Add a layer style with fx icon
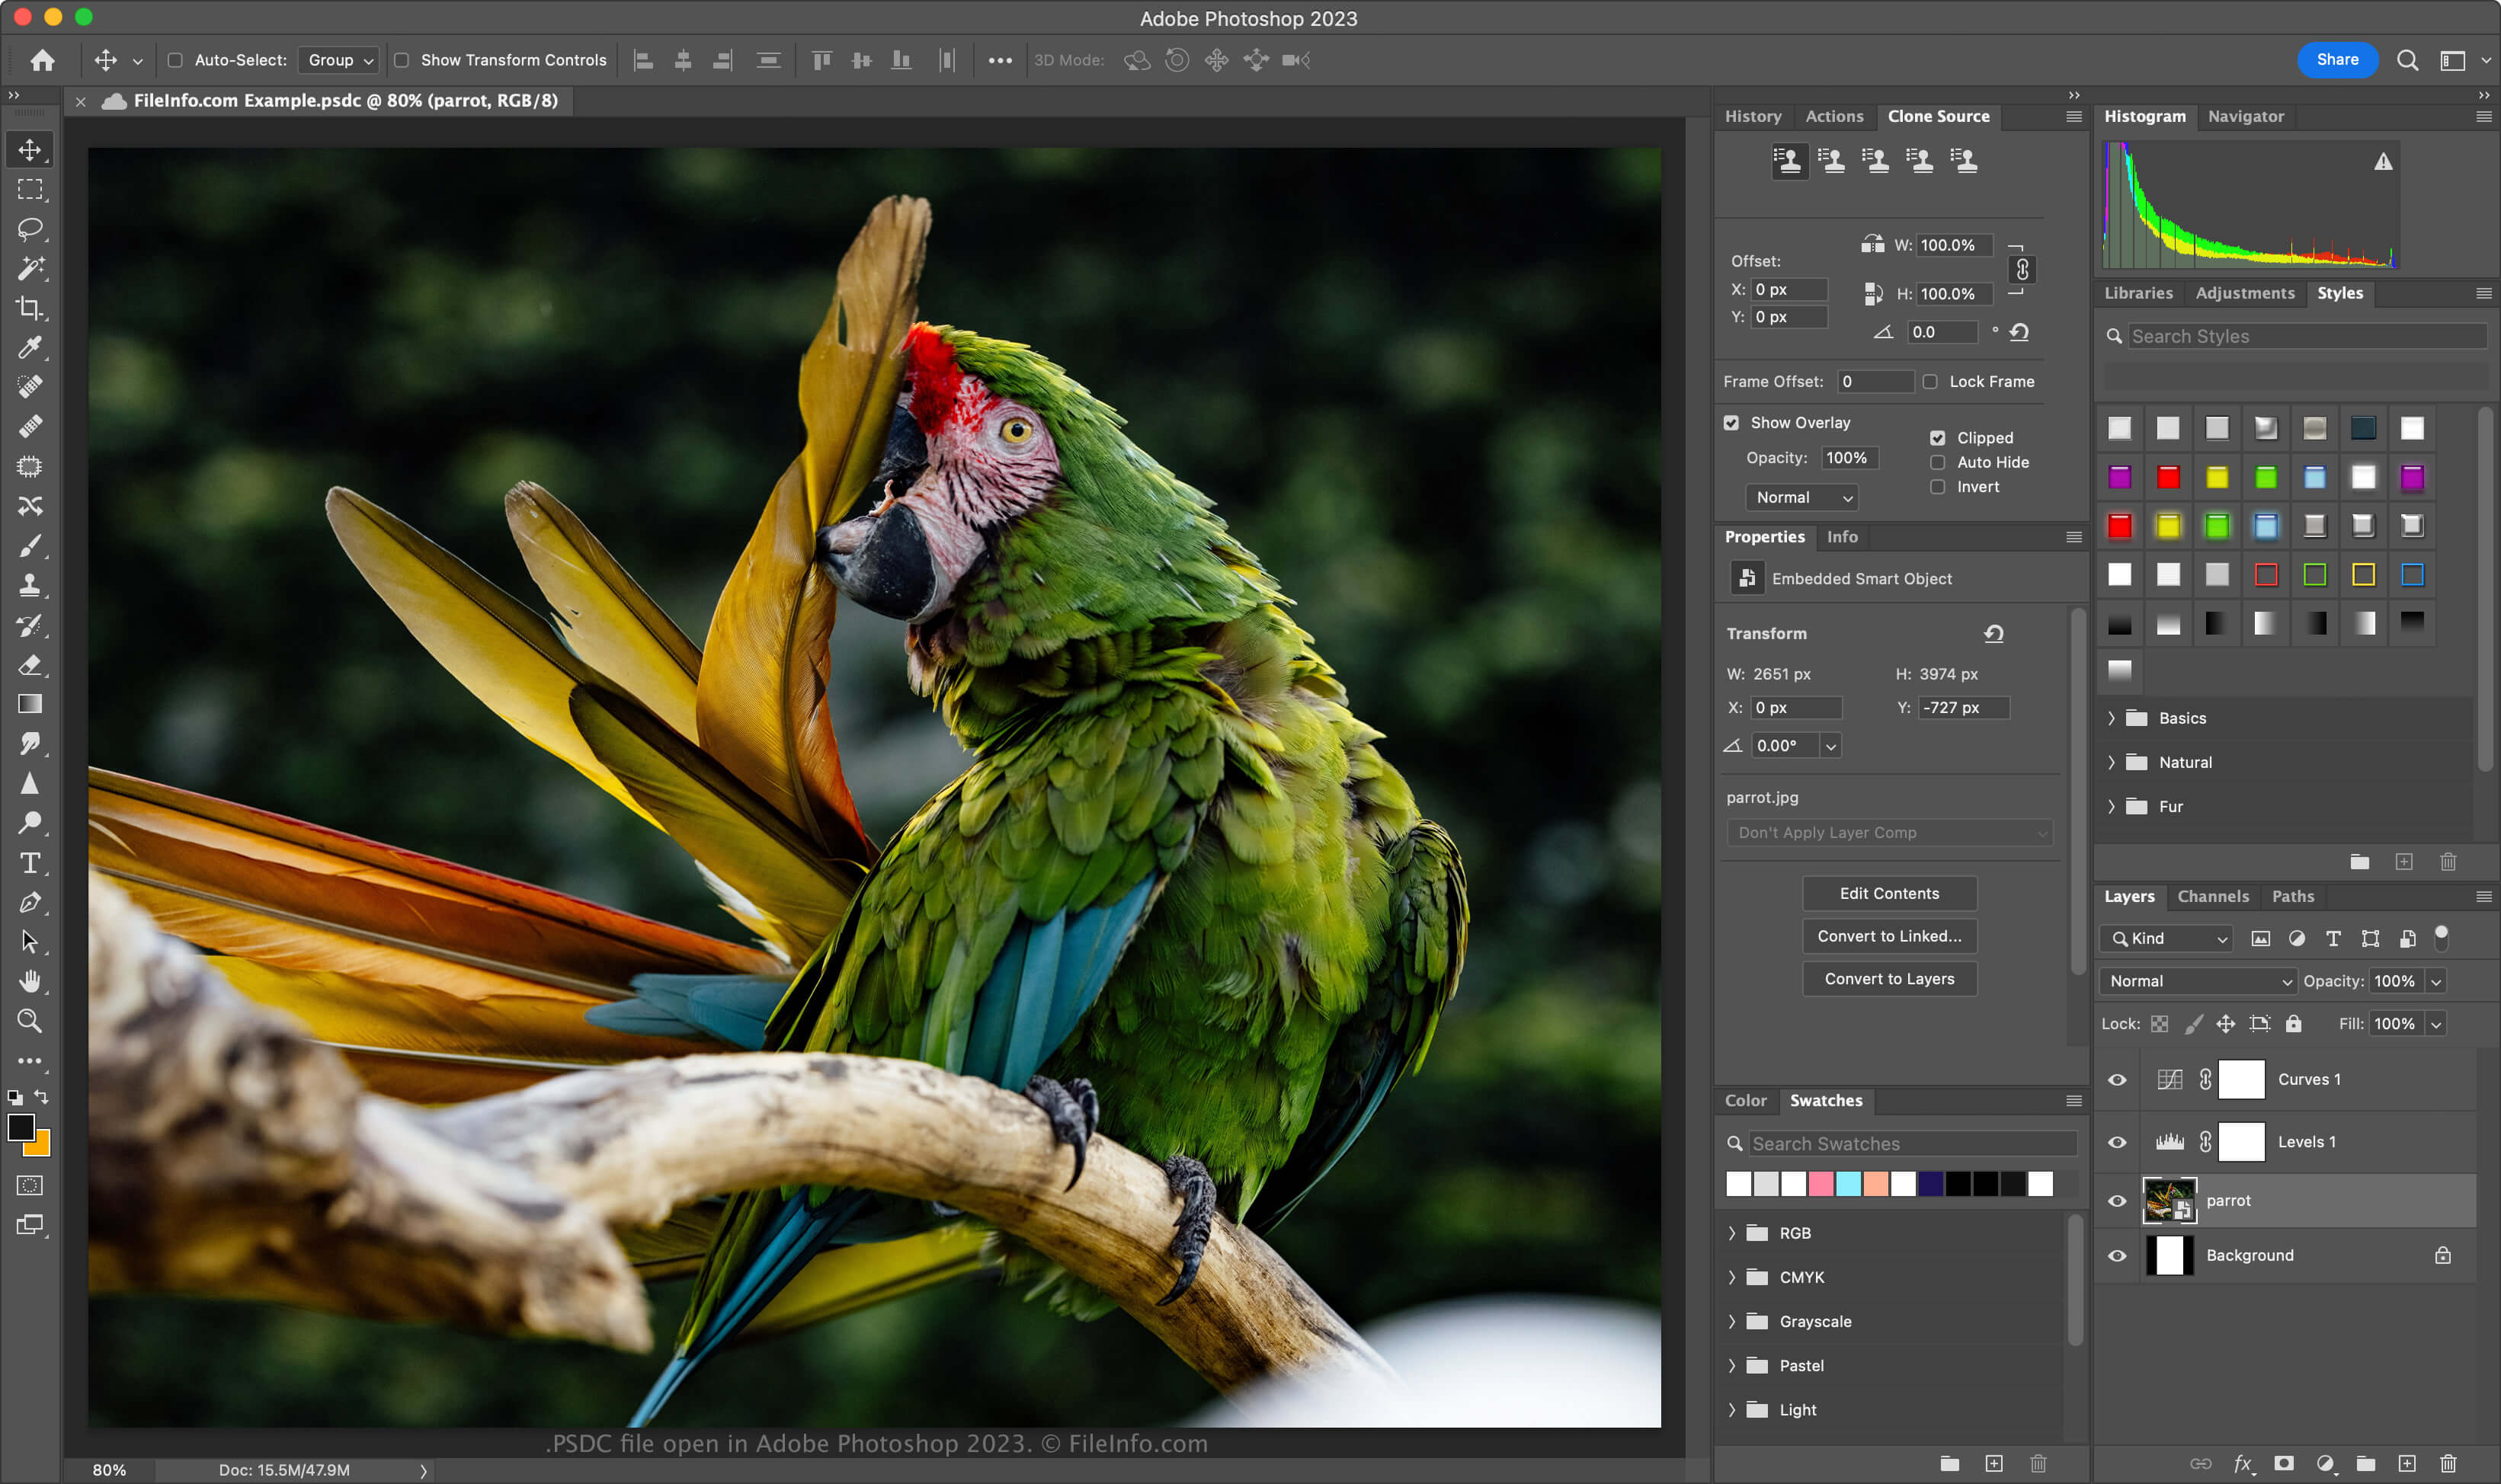The height and width of the screenshot is (1484, 2501). click(x=2243, y=1463)
